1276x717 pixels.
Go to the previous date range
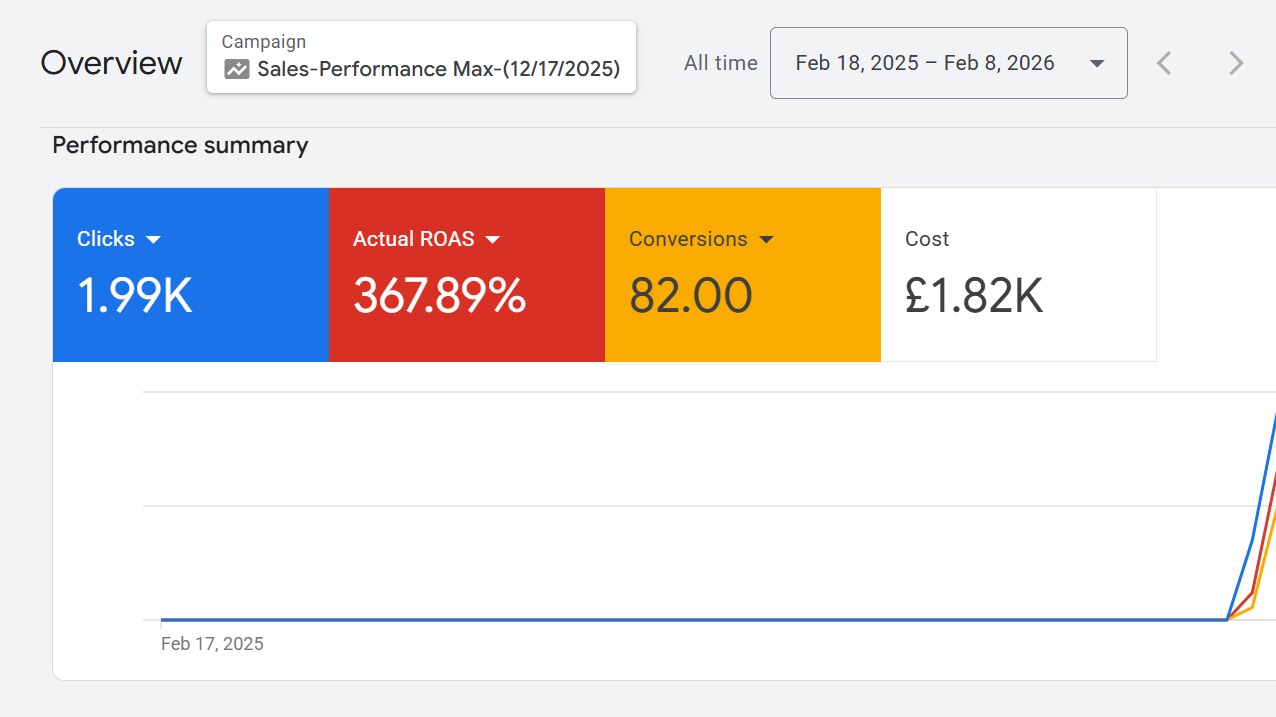coord(1164,63)
